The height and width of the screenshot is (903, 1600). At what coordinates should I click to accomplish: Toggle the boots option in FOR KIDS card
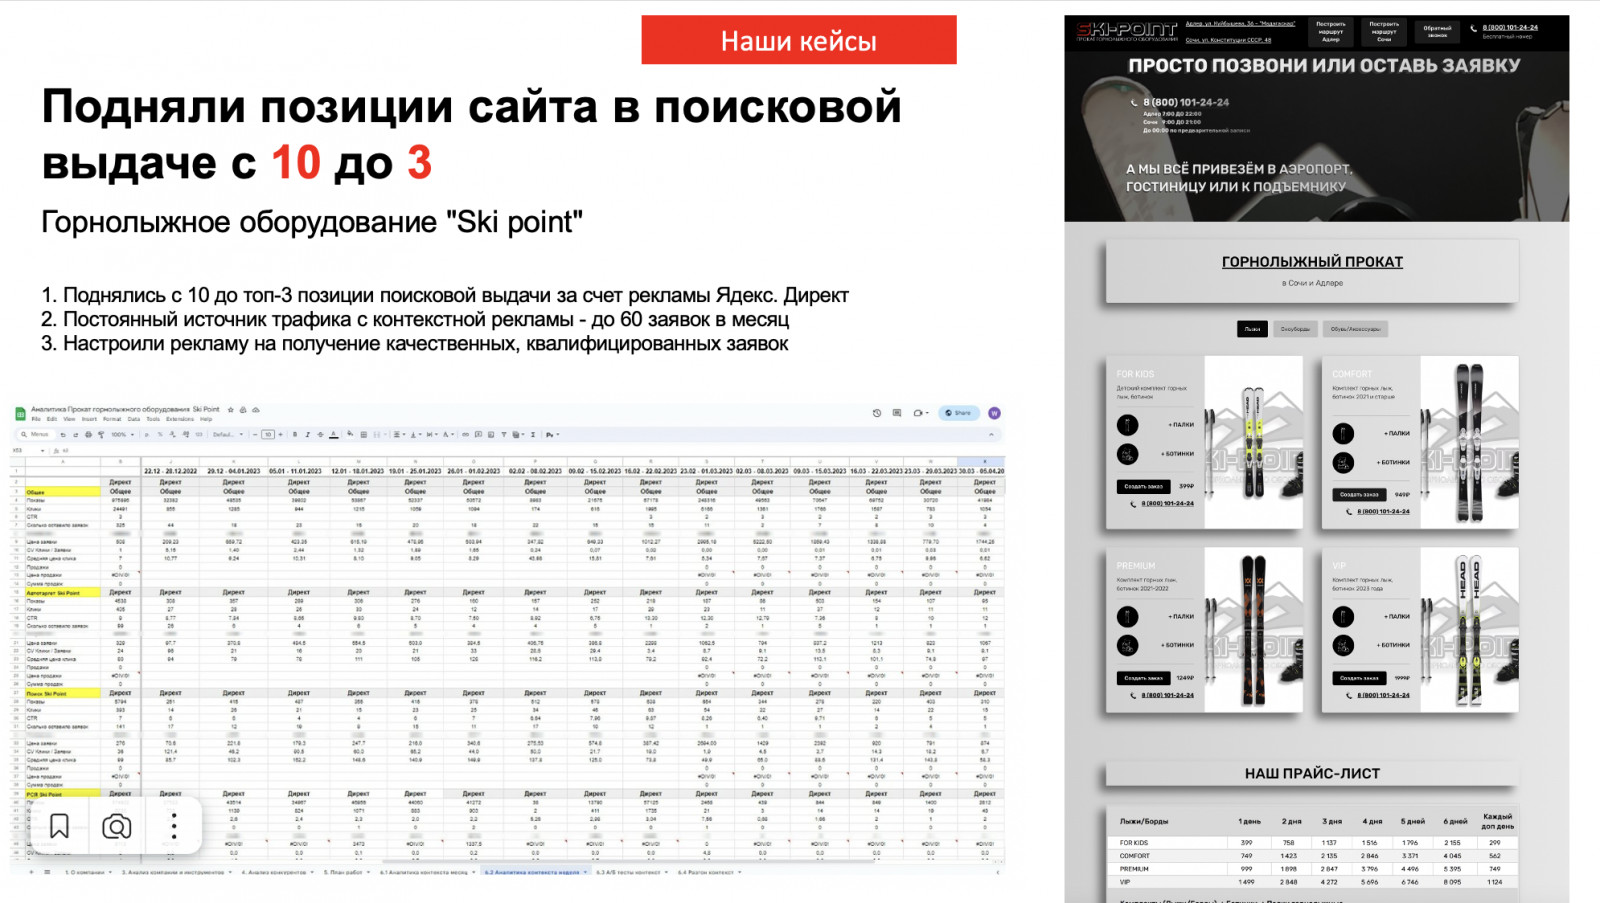click(1128, 454)
